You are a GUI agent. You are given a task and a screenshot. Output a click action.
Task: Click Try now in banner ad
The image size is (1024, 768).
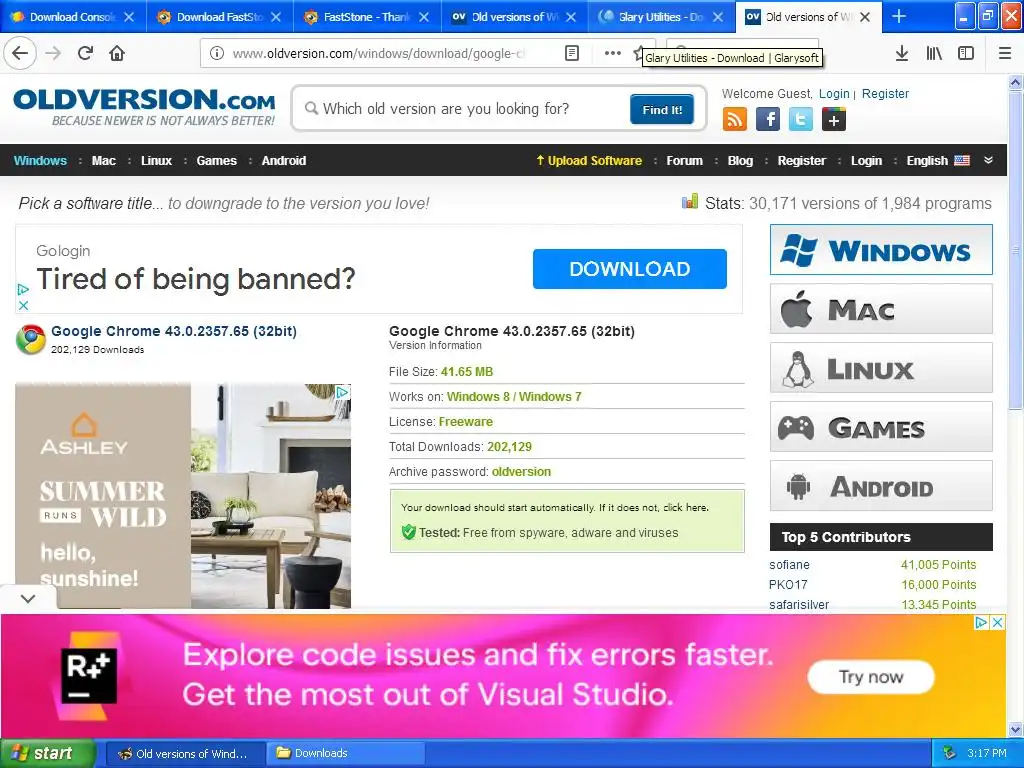point(871,677)
